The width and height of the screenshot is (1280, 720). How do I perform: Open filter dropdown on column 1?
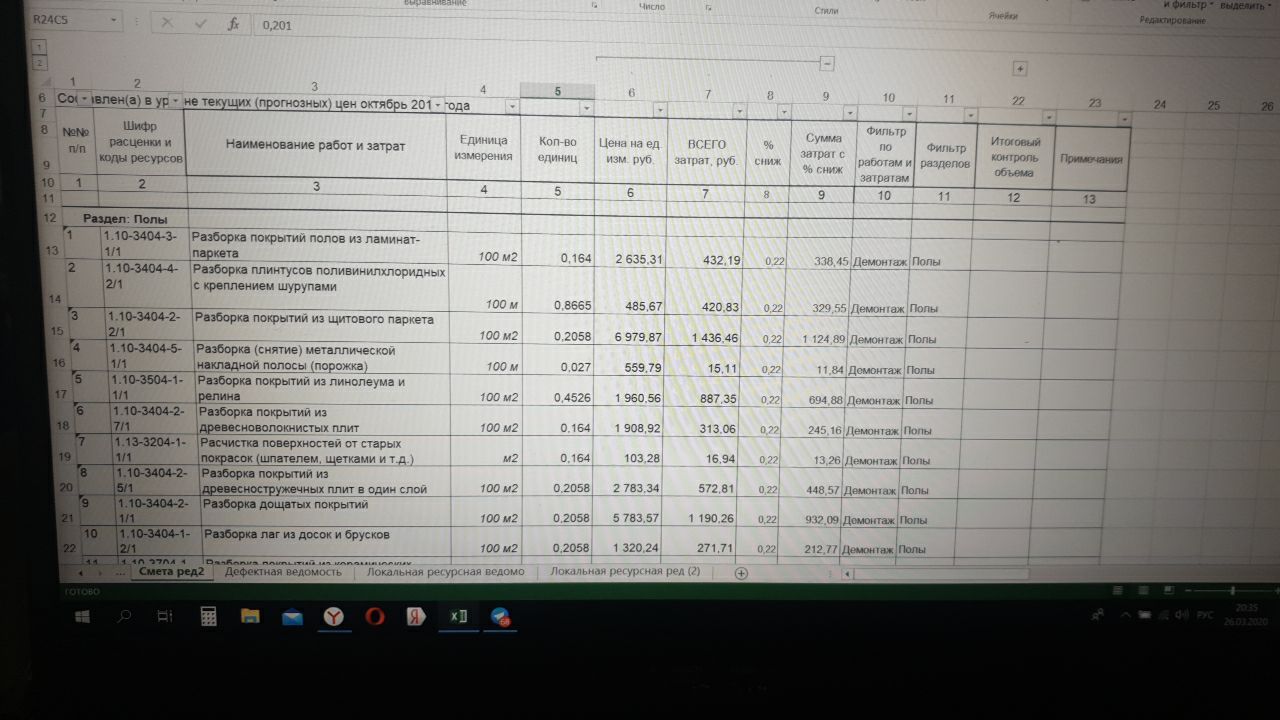coord(87,99)
